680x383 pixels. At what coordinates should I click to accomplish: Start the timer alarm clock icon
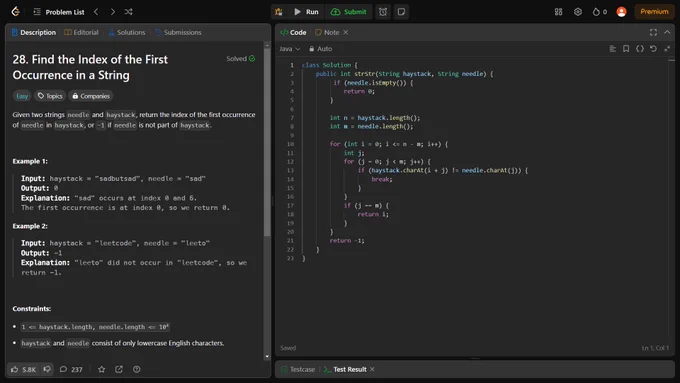(x=383, y=12)
